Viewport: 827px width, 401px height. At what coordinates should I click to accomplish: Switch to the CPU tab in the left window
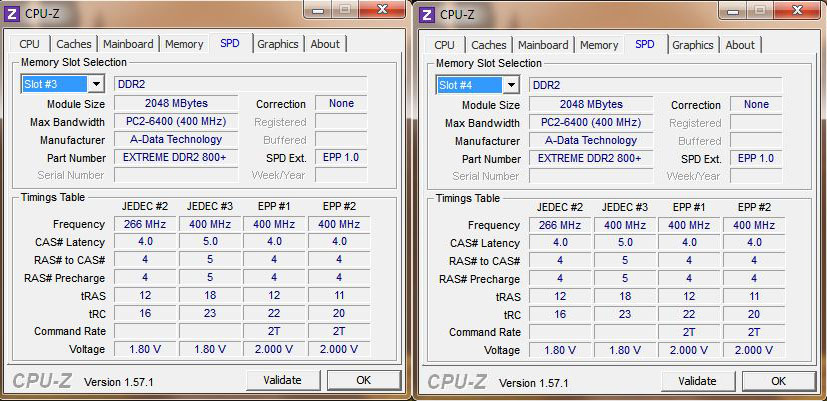pyautogui.click(x=30, y=44)
